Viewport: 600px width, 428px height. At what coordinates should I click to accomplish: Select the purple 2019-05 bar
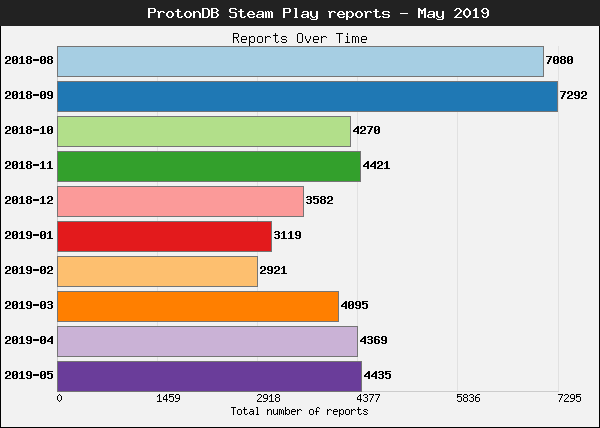209,376
